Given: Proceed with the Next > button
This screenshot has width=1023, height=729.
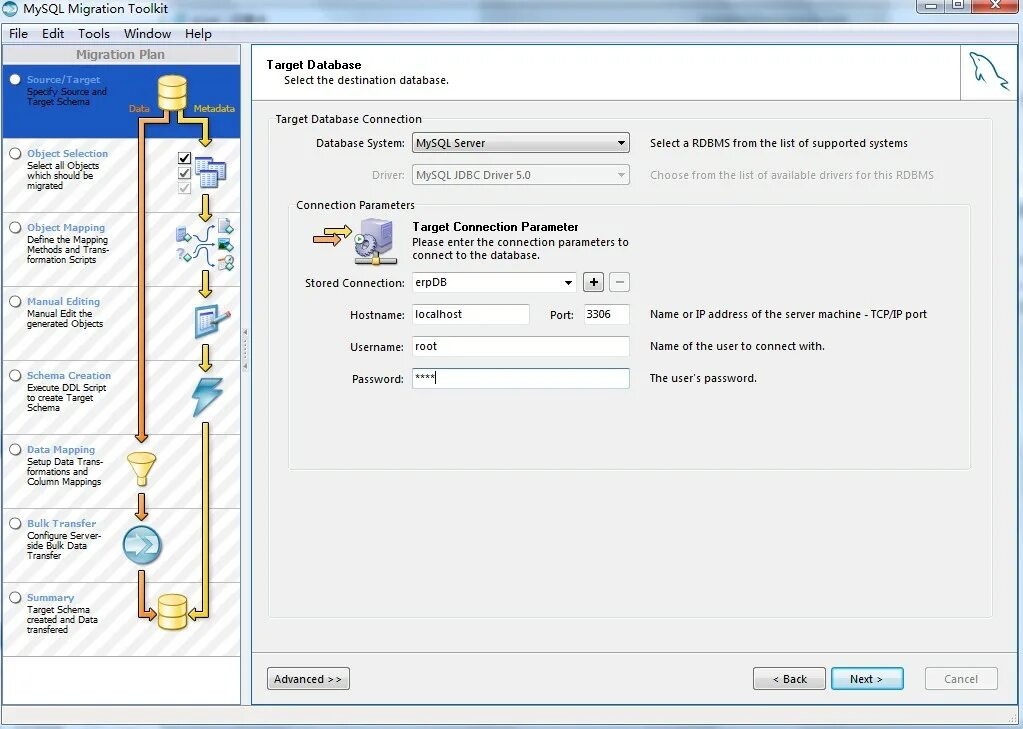Looking at the screenshot, I should tap(867, 679).
